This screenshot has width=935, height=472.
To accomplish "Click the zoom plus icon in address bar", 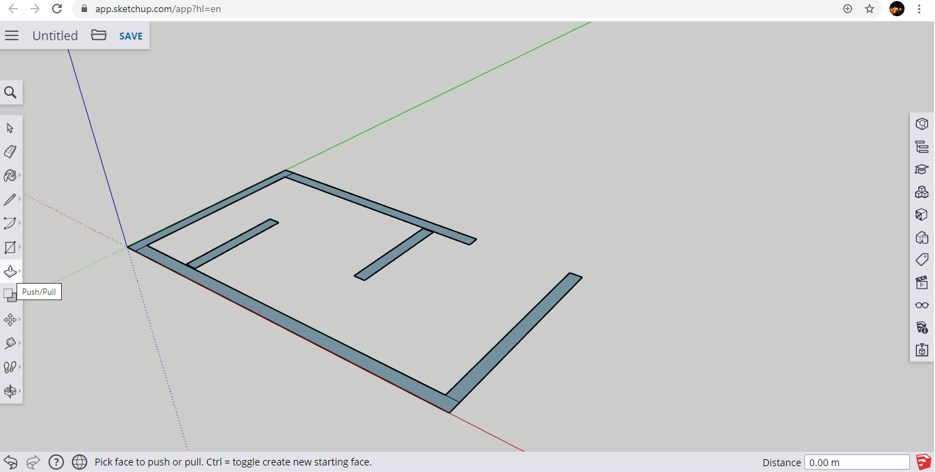I will (847, 8).
